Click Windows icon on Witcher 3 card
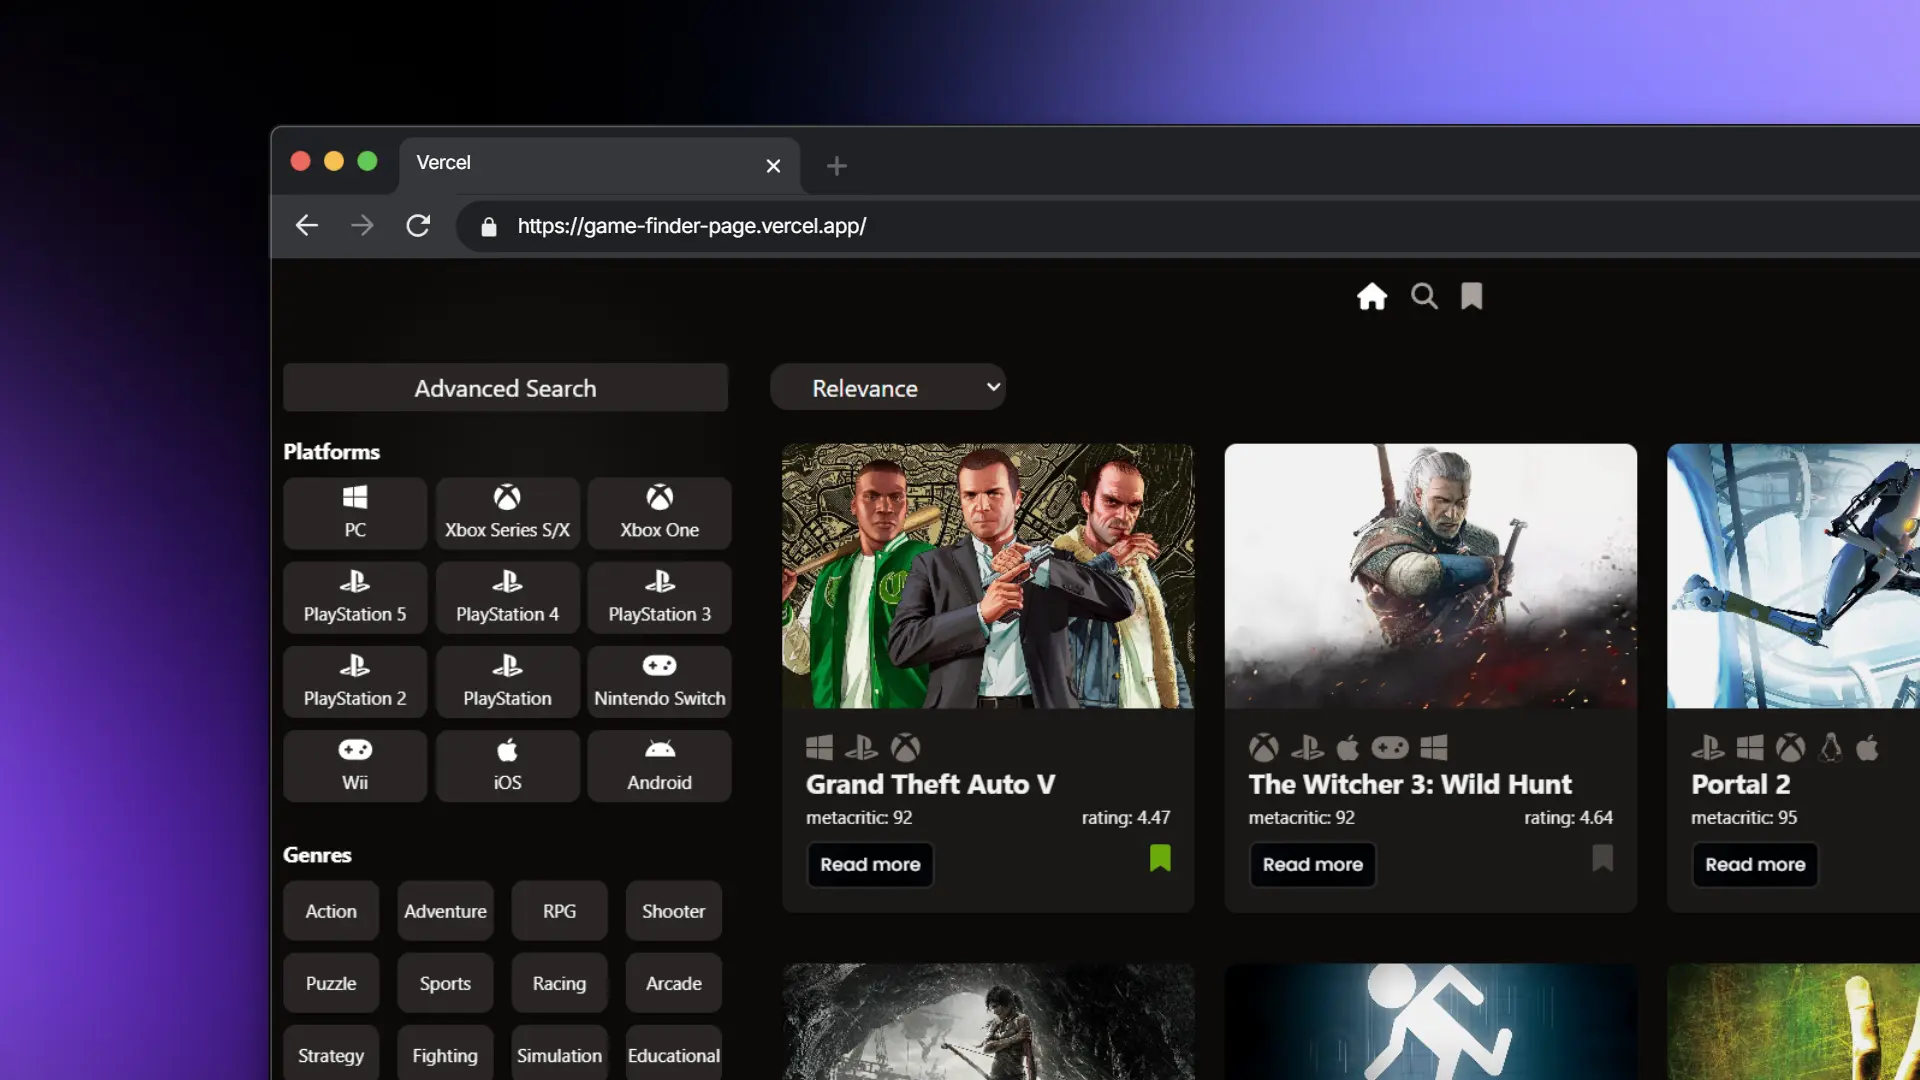The width and height of the screenshot is (1920, 1080). (1434, 747)
